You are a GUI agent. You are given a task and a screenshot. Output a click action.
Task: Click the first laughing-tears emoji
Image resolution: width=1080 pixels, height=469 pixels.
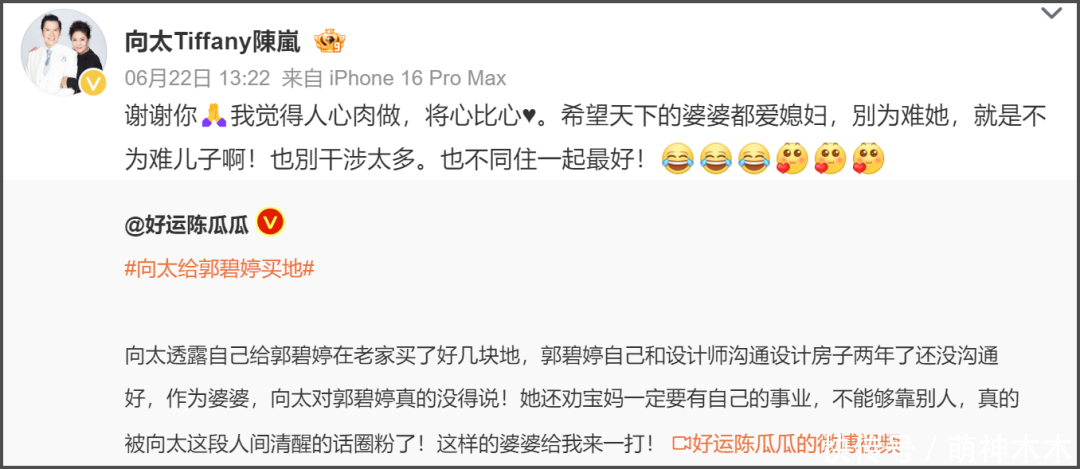coord(676,160)
